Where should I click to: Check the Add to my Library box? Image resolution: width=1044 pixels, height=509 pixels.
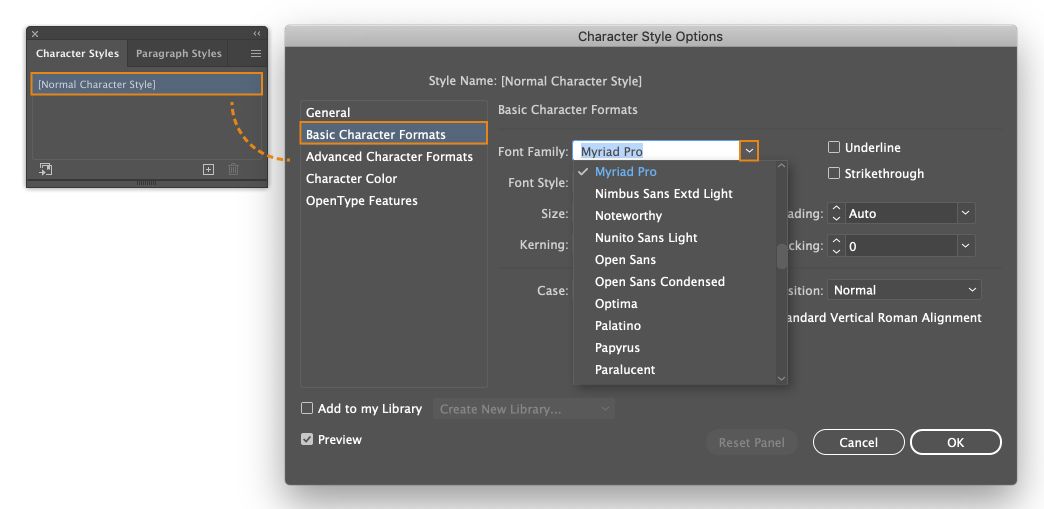pos(308,408)
